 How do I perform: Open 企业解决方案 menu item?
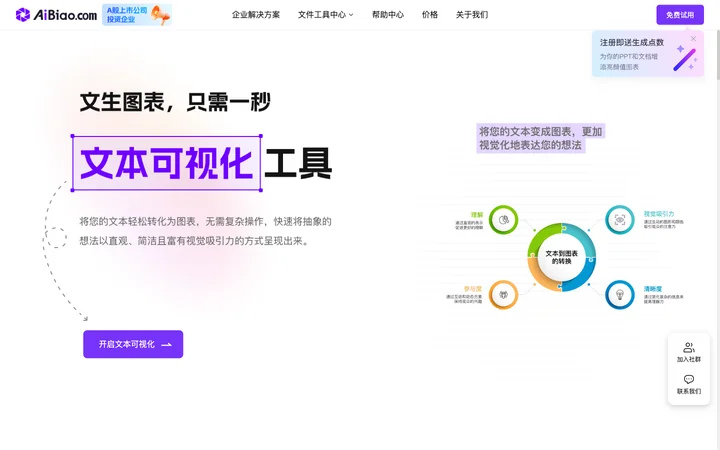click(x=256, y=15)
